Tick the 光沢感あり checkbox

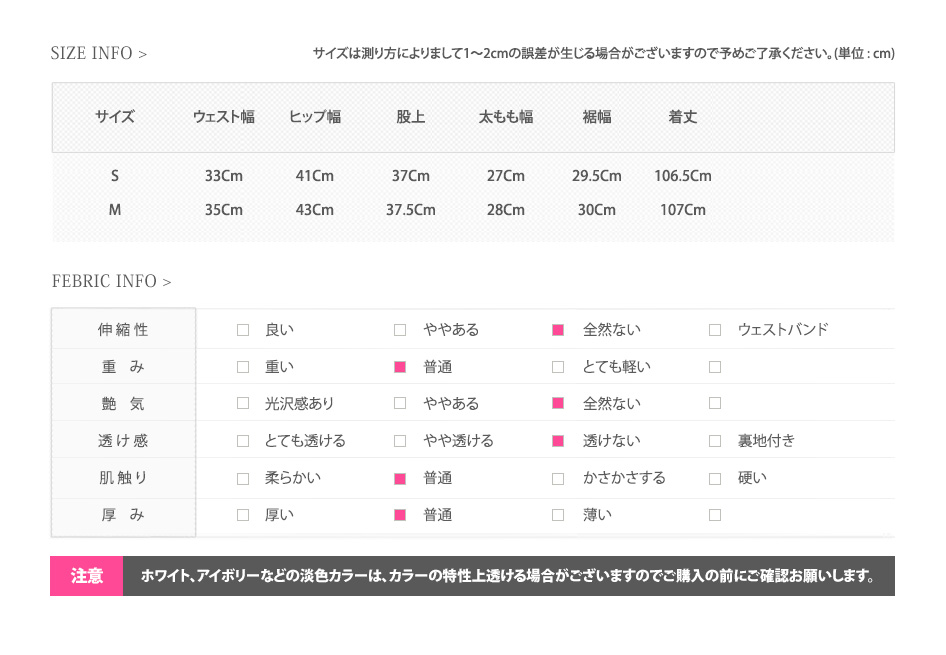243,403
